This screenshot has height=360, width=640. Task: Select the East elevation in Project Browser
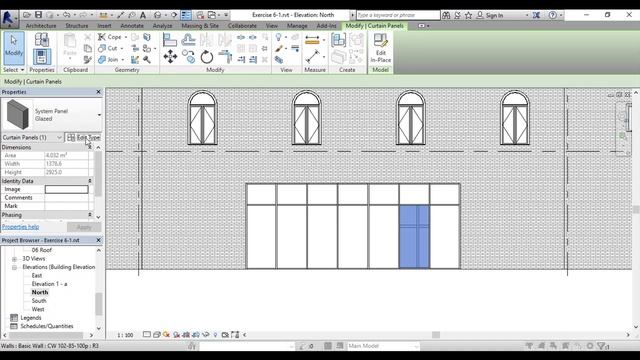point(37,276)
